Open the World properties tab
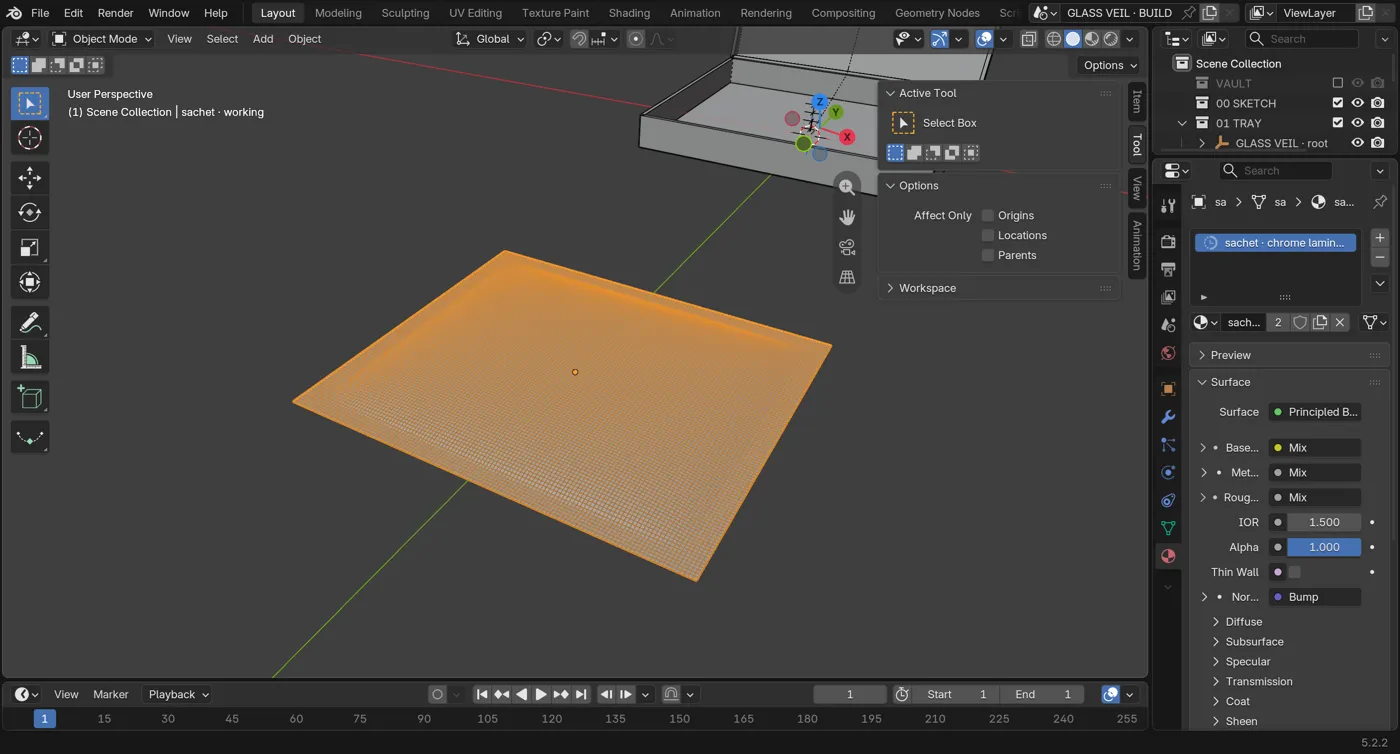1400x754 pixels. 1168,353
